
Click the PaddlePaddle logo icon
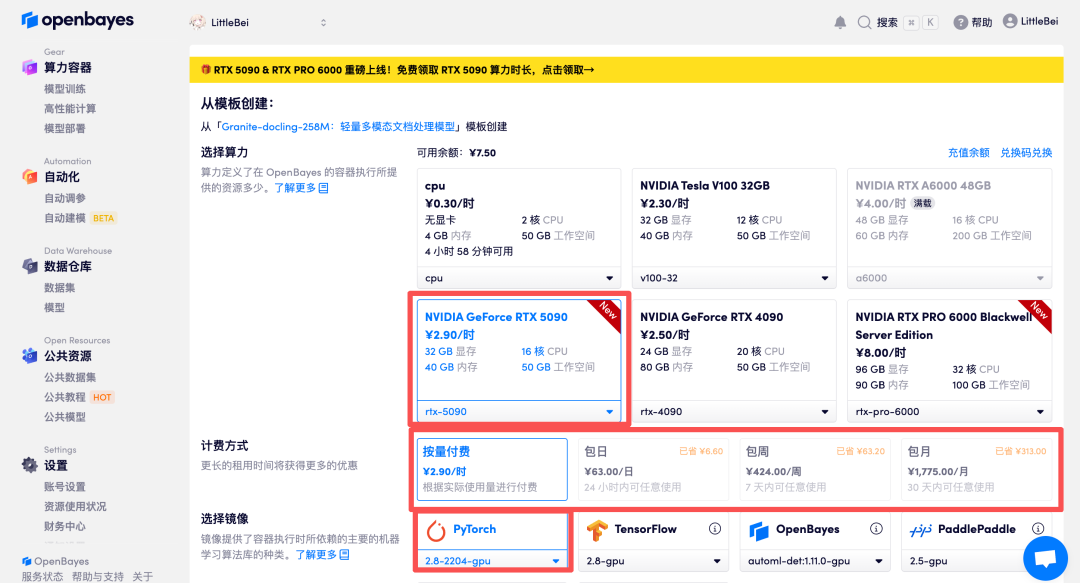[920, 530]
